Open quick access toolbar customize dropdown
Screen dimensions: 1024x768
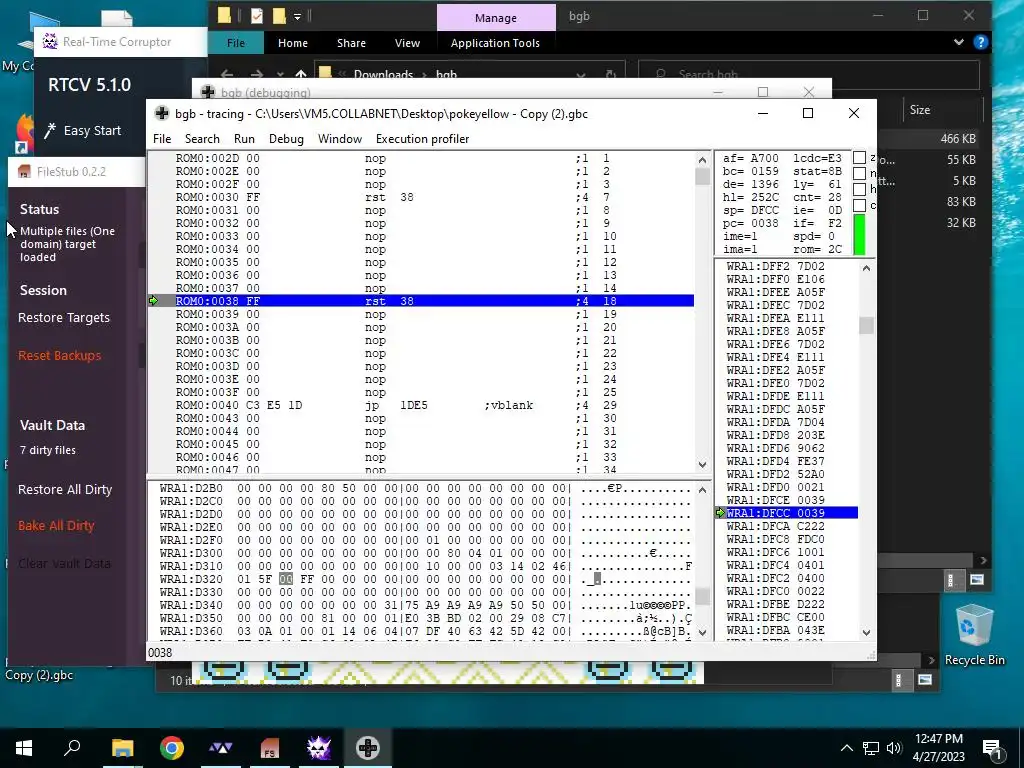pos(297,16)
